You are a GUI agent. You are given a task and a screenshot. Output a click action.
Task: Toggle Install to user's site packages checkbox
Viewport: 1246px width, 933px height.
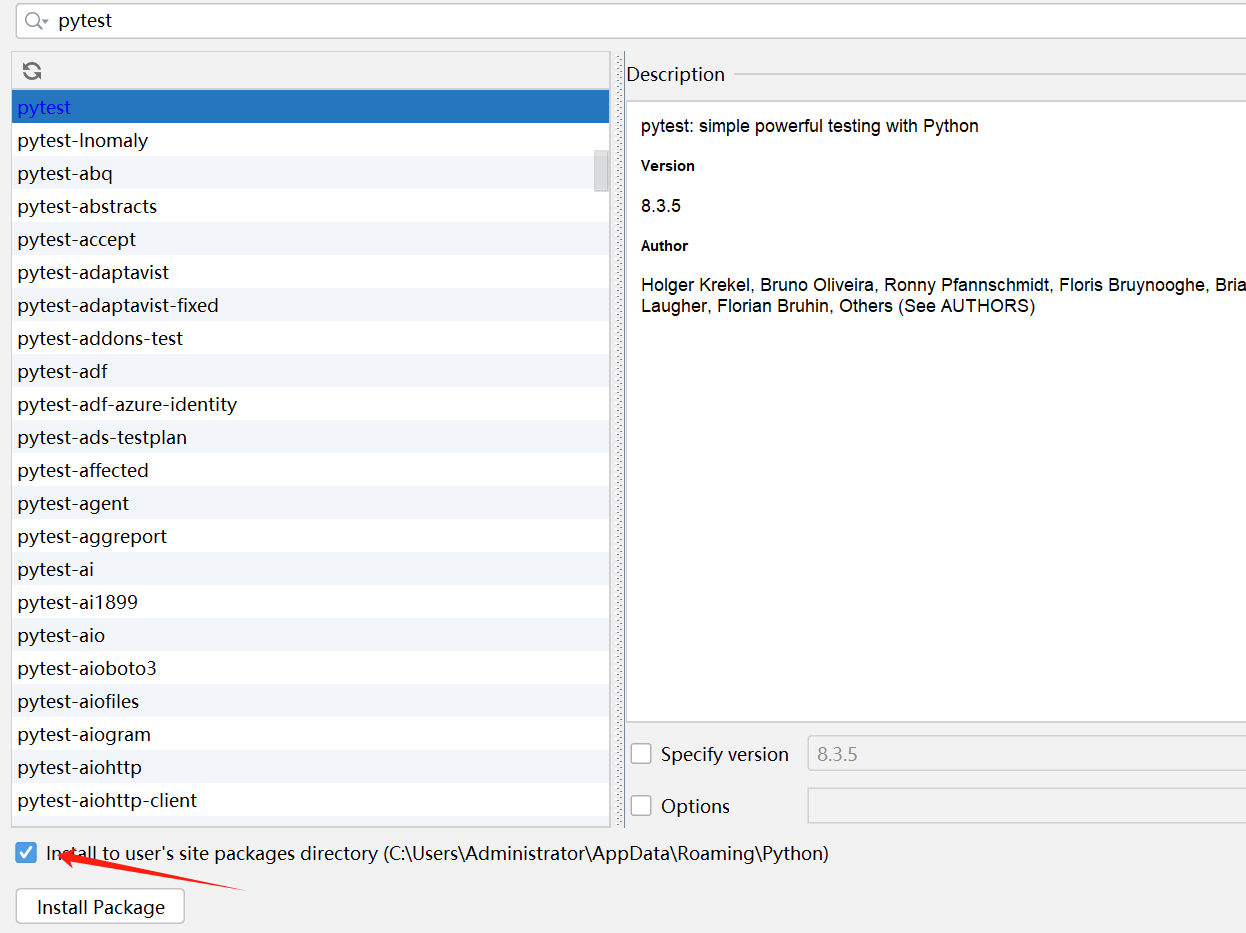coord(26,853)
